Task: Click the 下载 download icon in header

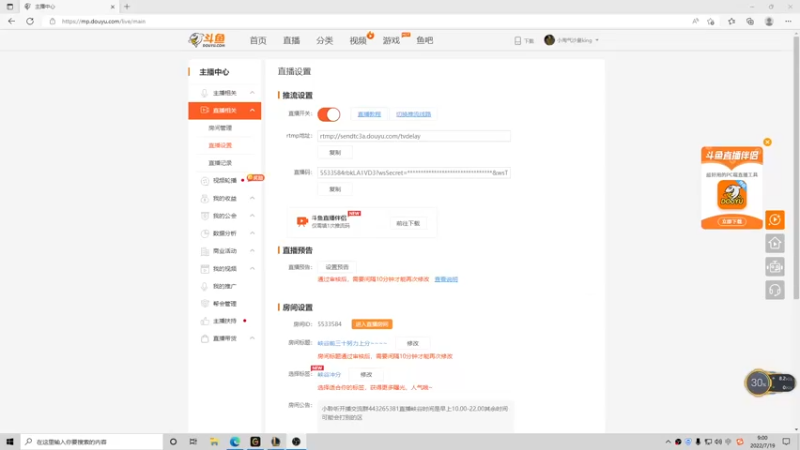Action: pos(517,40)
